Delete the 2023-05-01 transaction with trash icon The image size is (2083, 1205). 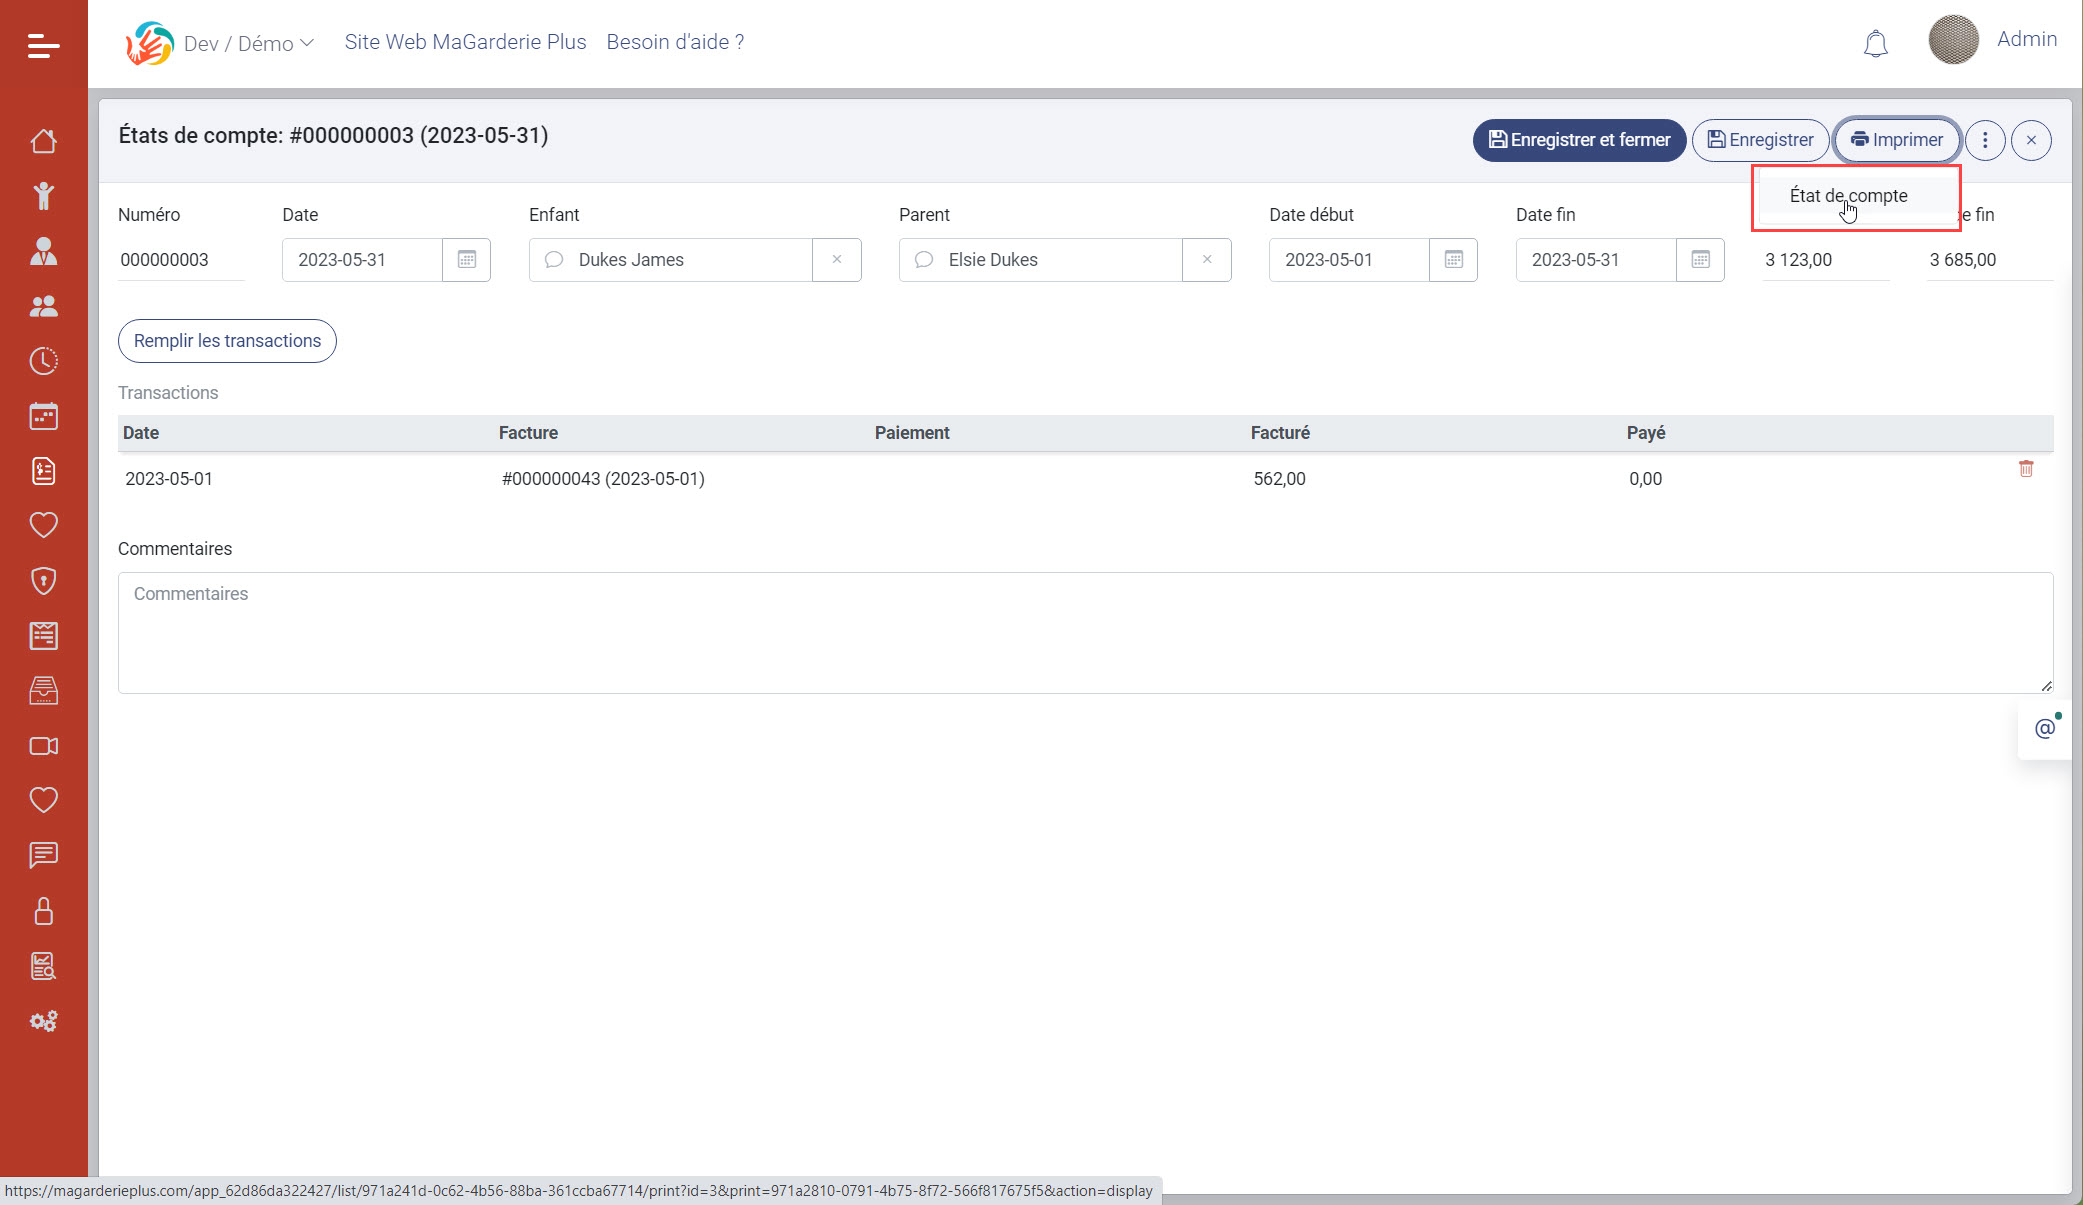pos(2026,469)
